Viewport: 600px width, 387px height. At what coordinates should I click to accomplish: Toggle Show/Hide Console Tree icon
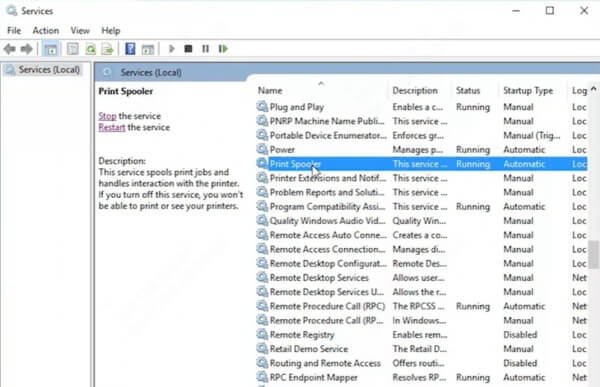(51, 49)
